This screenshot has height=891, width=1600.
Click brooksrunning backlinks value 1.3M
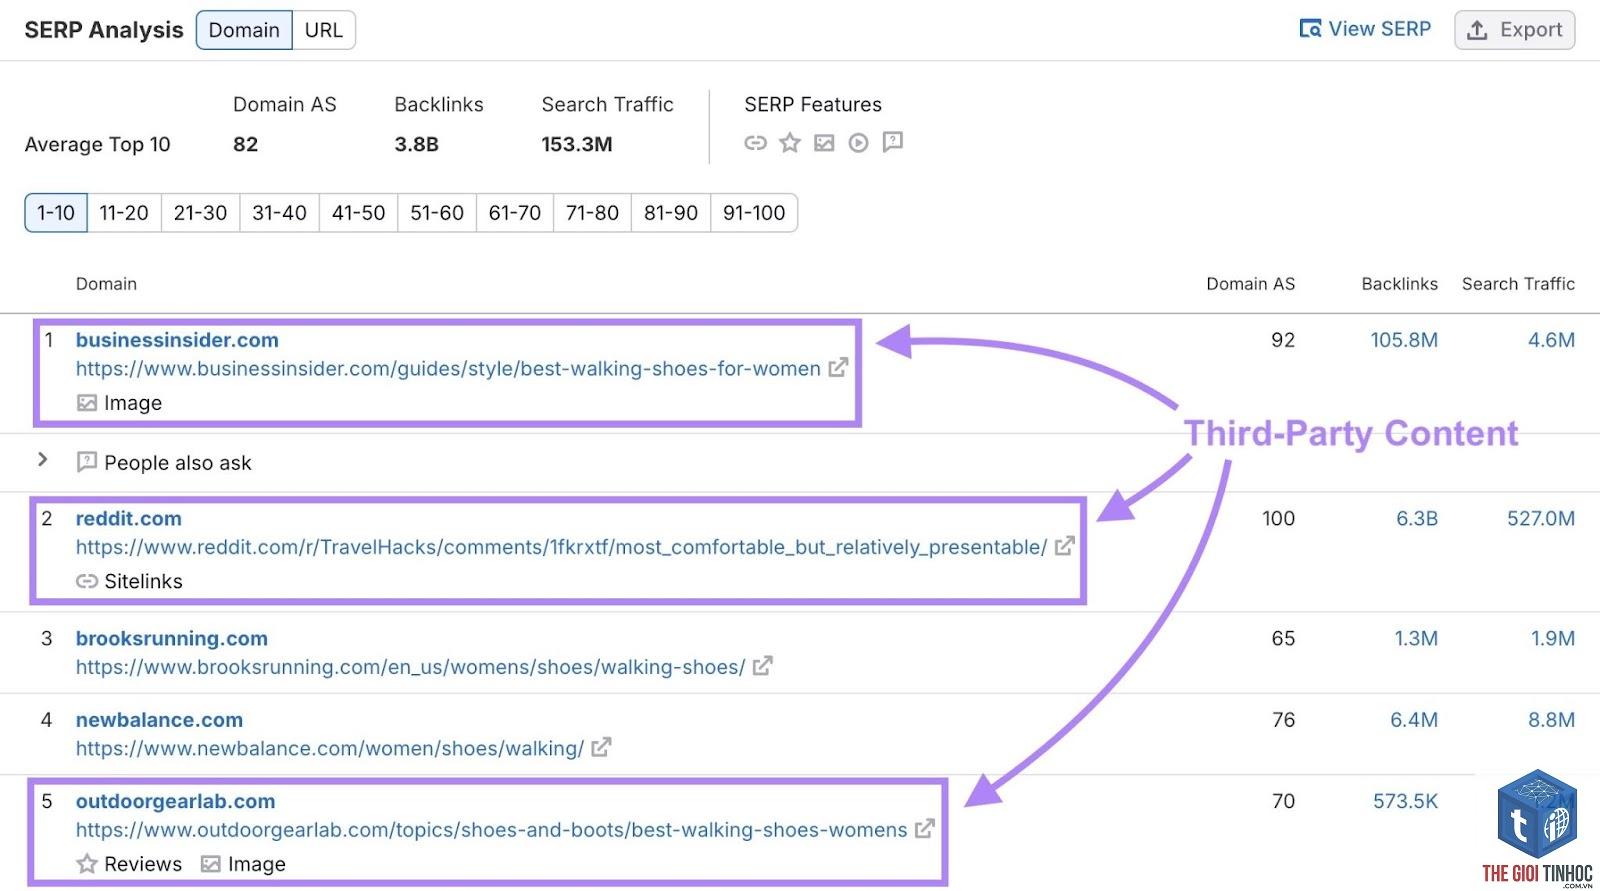click(1416, 638)
